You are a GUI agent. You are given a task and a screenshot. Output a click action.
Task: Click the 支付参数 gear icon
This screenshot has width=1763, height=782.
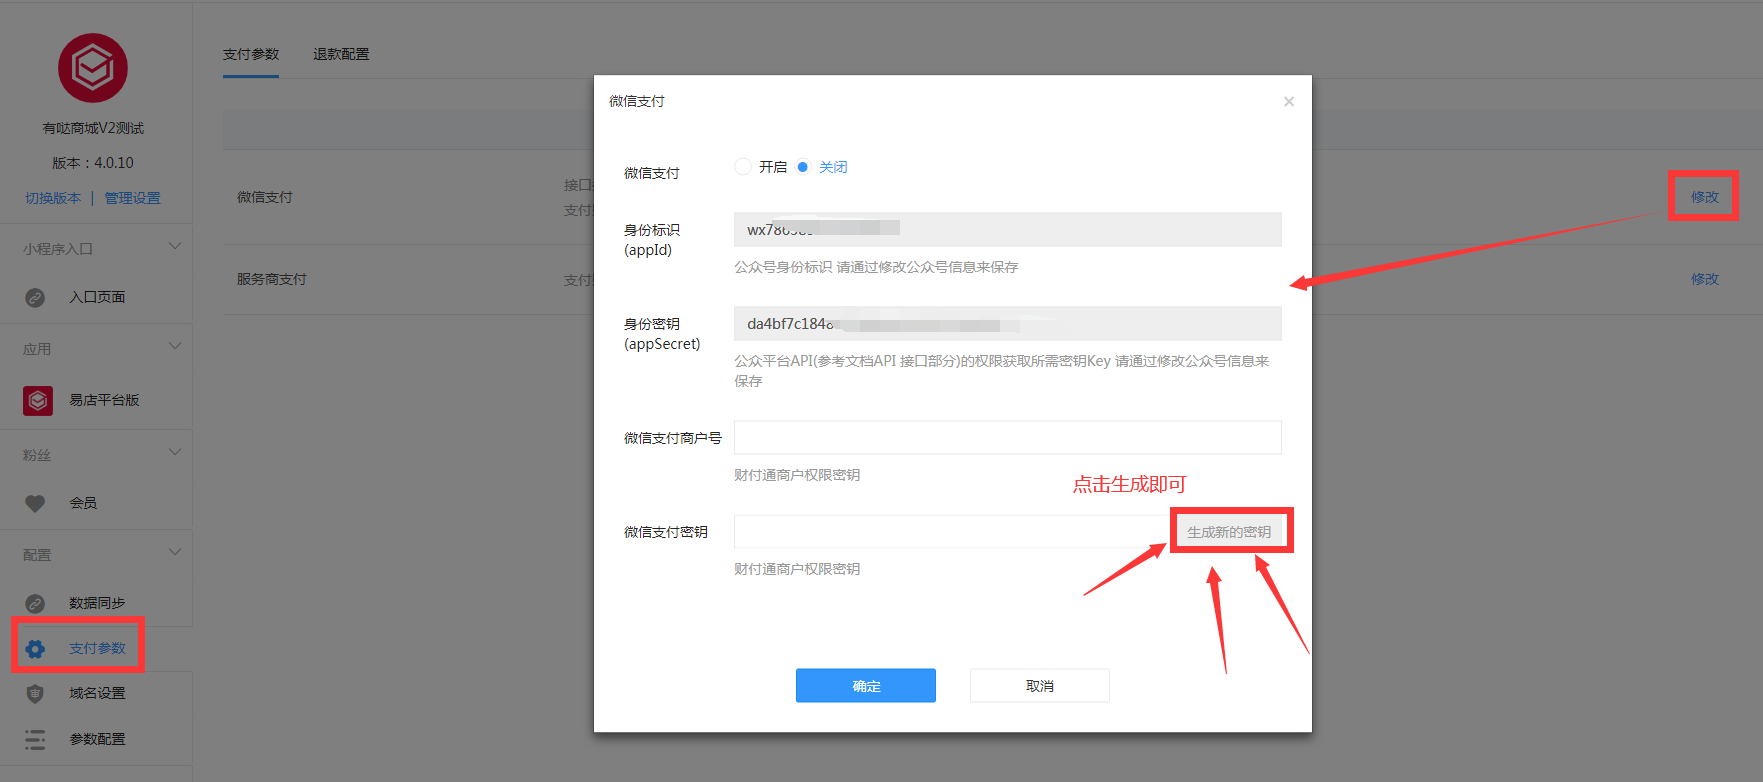click(x=35, y=648)
